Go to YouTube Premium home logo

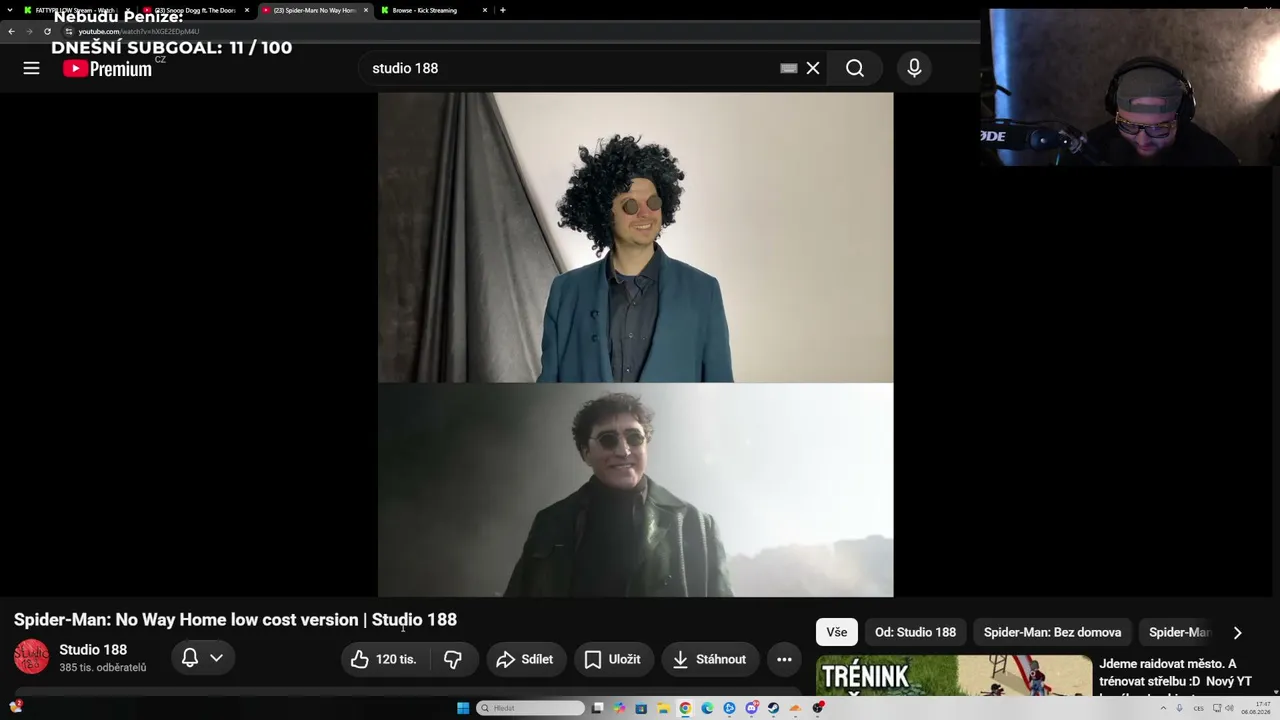[x=107, y=68]
